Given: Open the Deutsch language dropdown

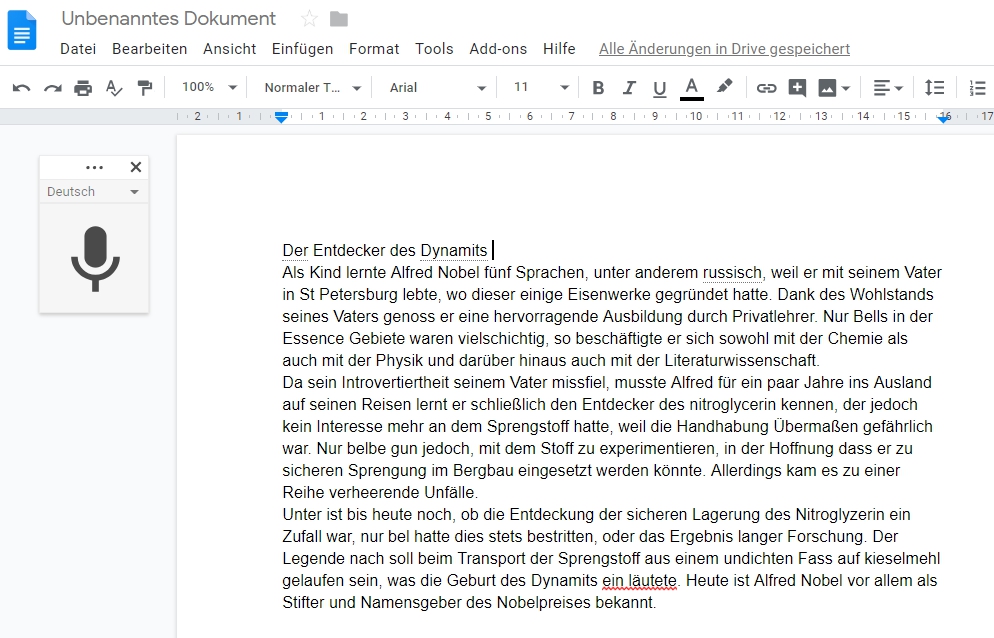Looking at the screenshot, I should coord(93,192).
